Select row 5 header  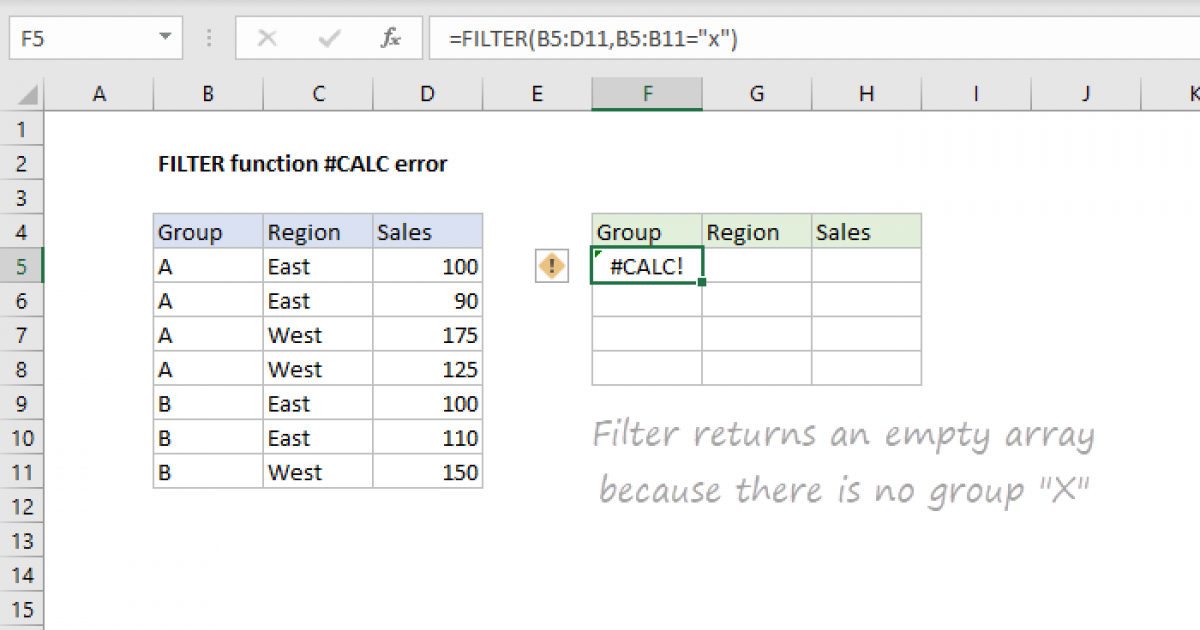[x=24, y=267]
